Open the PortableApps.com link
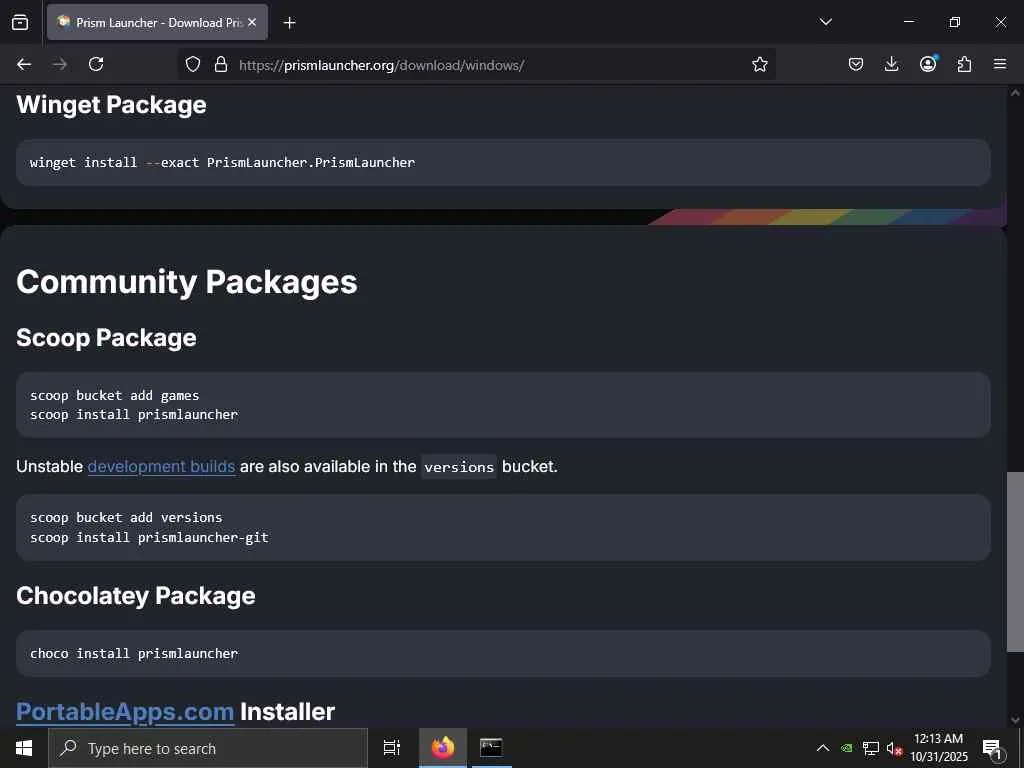Image resolution: width=1024 pixels, height=768 pixels. (125, 712)
